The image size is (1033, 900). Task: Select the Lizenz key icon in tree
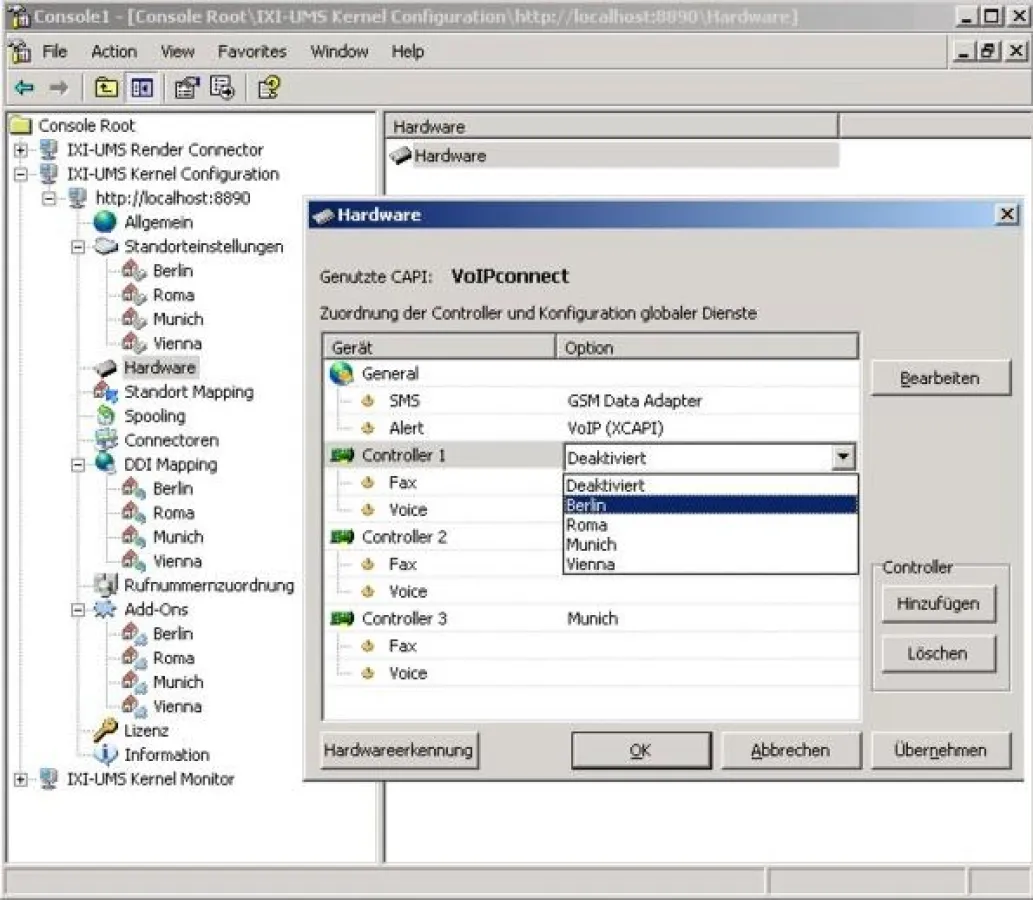point(105,731)
